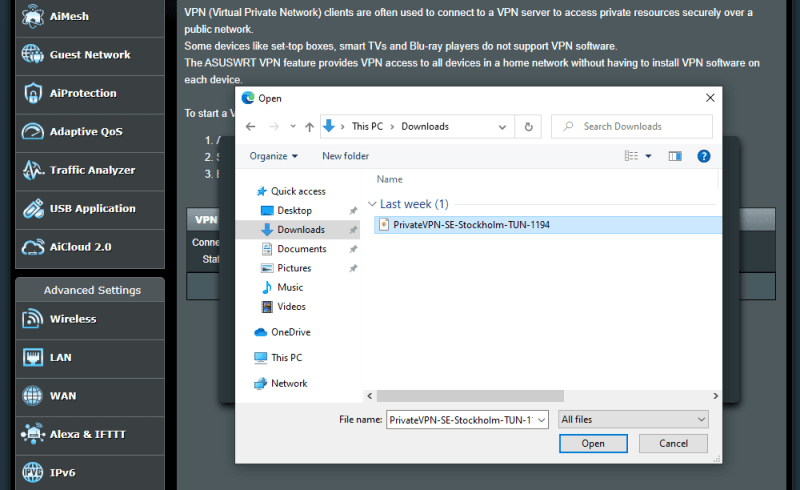This screenshot has height=490, width=800.
Task: Open the Organize dropdown menu
Action: 273,156
